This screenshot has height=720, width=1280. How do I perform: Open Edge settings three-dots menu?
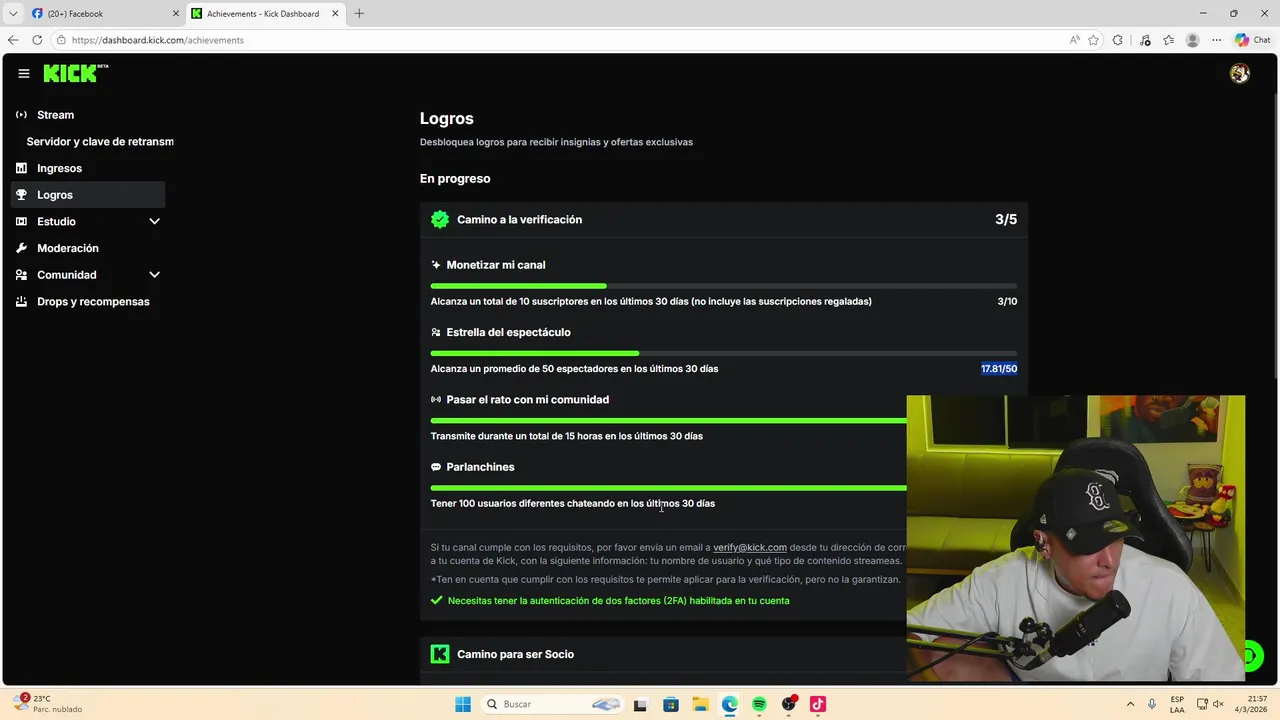coord(1216,40)
